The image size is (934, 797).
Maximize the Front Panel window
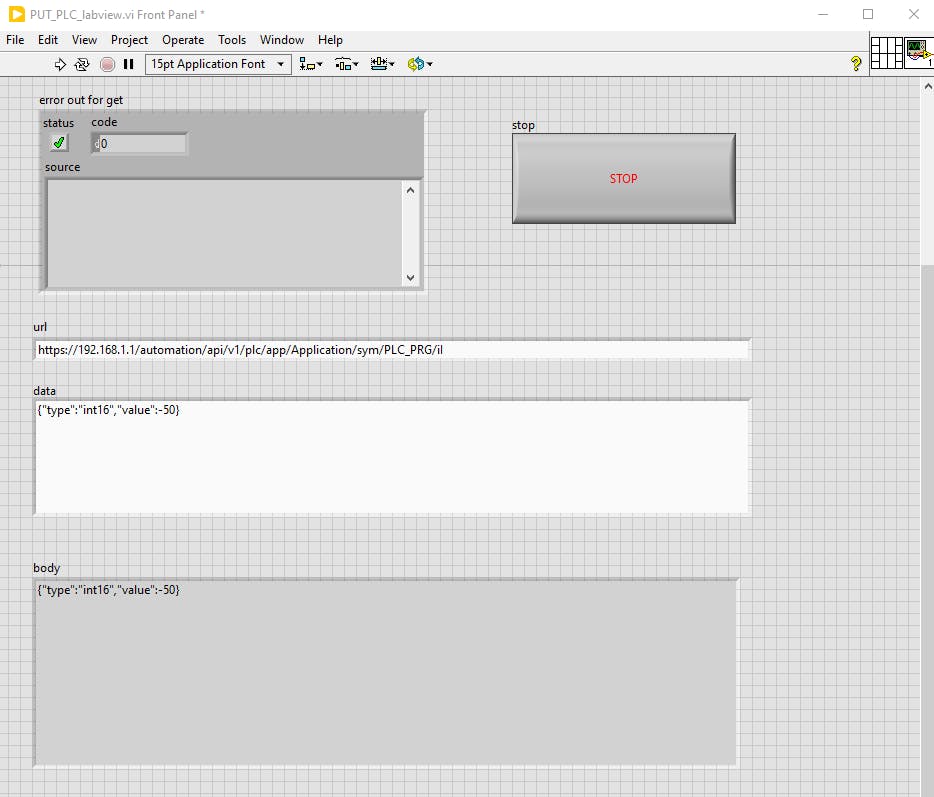point(868,14)
